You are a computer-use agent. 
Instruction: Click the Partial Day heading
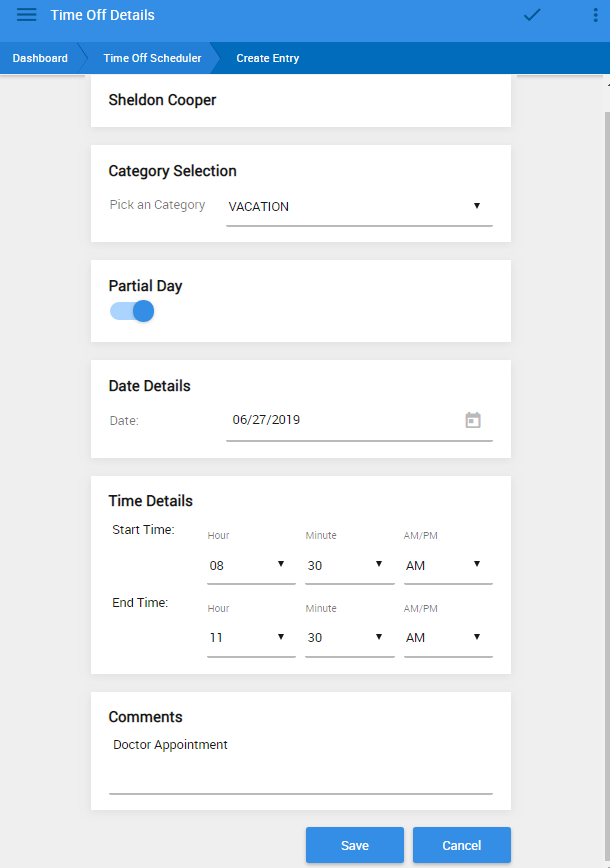(x=145, y=286)
